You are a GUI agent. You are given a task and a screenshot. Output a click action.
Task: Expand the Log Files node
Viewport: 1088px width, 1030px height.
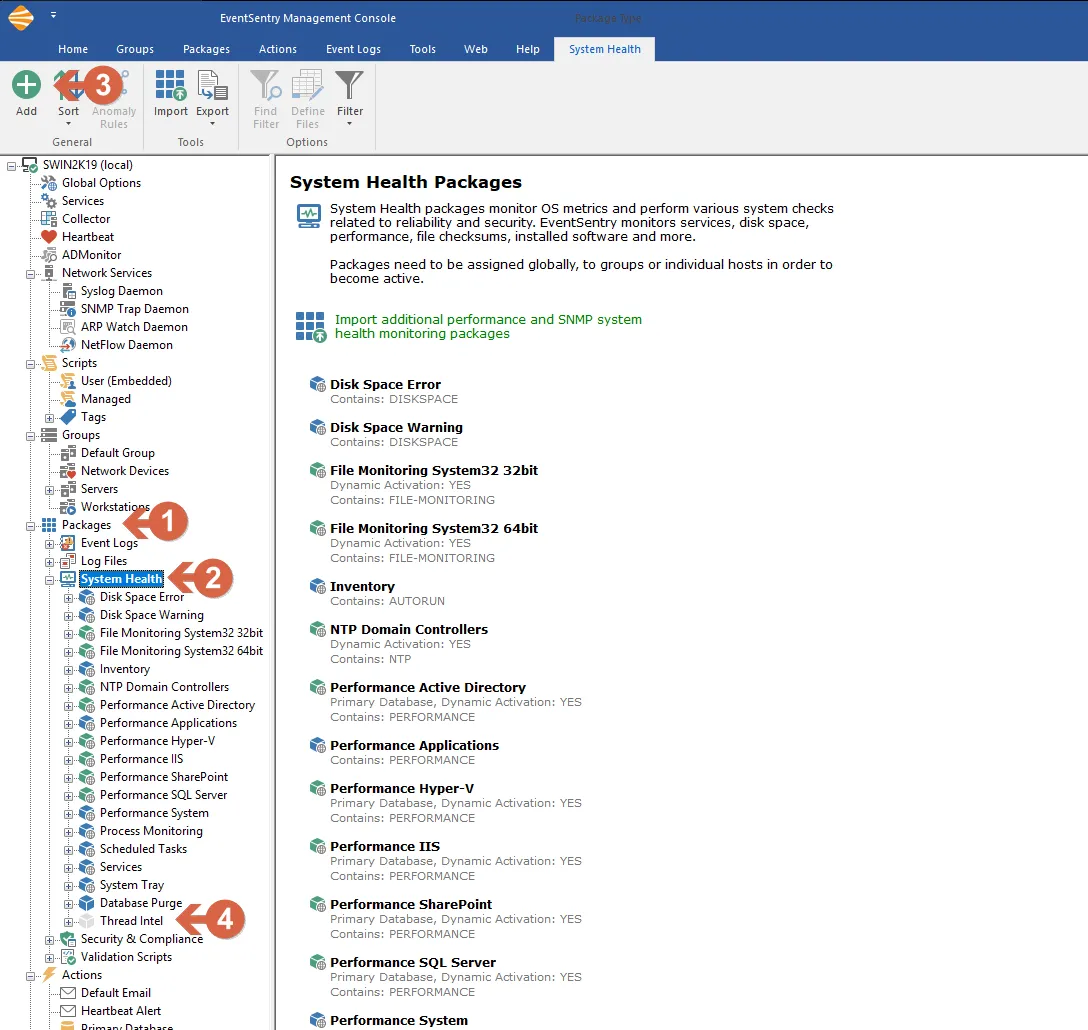tap(49, 562)
